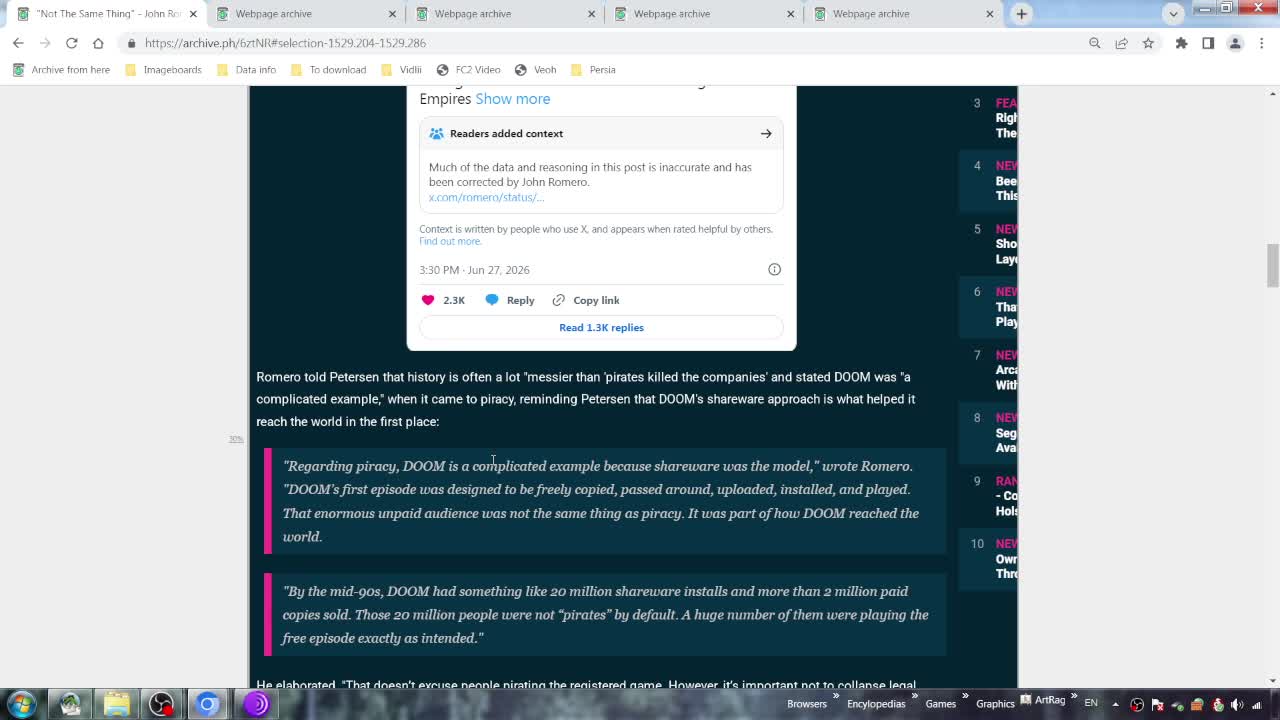Open Chrome extensions puzzle icon
The image size is (1280, 720).
coord(1181,43)
